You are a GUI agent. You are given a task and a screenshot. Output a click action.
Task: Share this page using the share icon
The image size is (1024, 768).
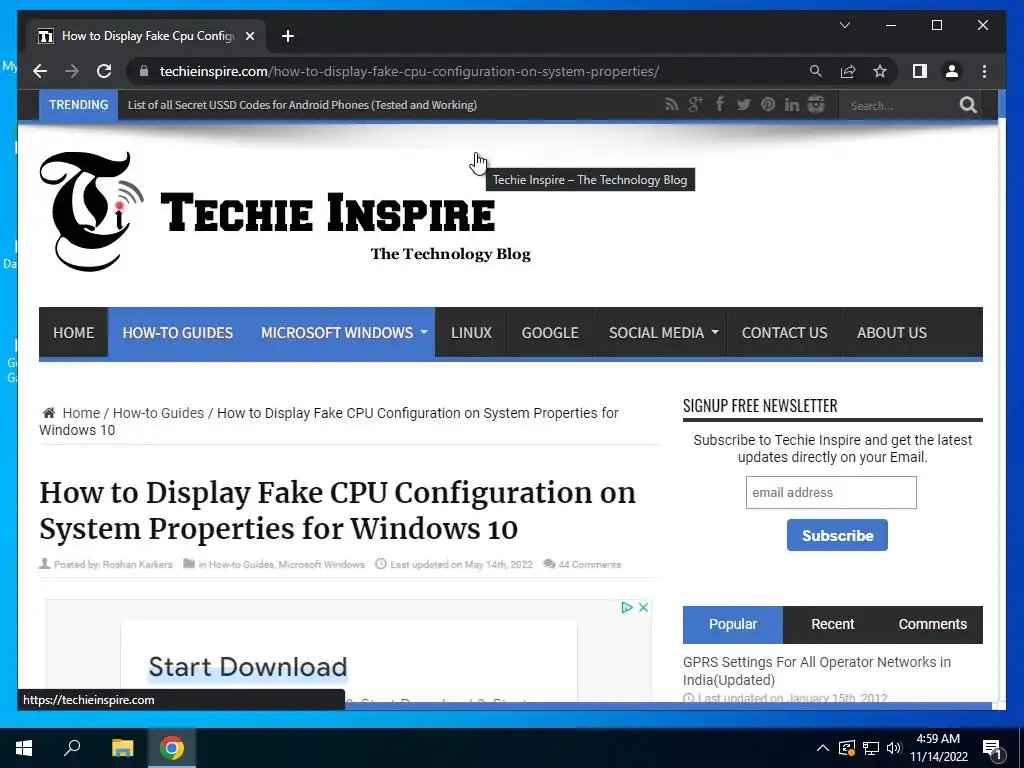pos(848,71)
